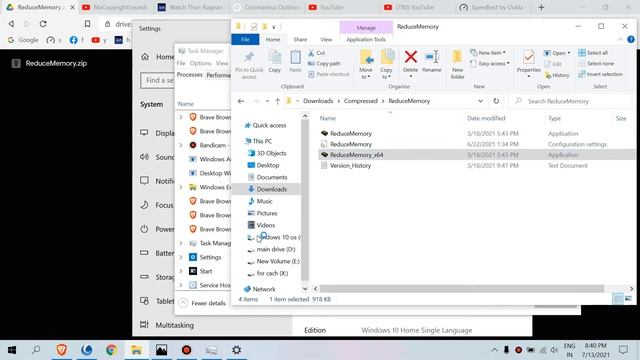The image size is (640, 360).
Task: Click Compressed in the address breadcrumb
Action: click(360, 101)
